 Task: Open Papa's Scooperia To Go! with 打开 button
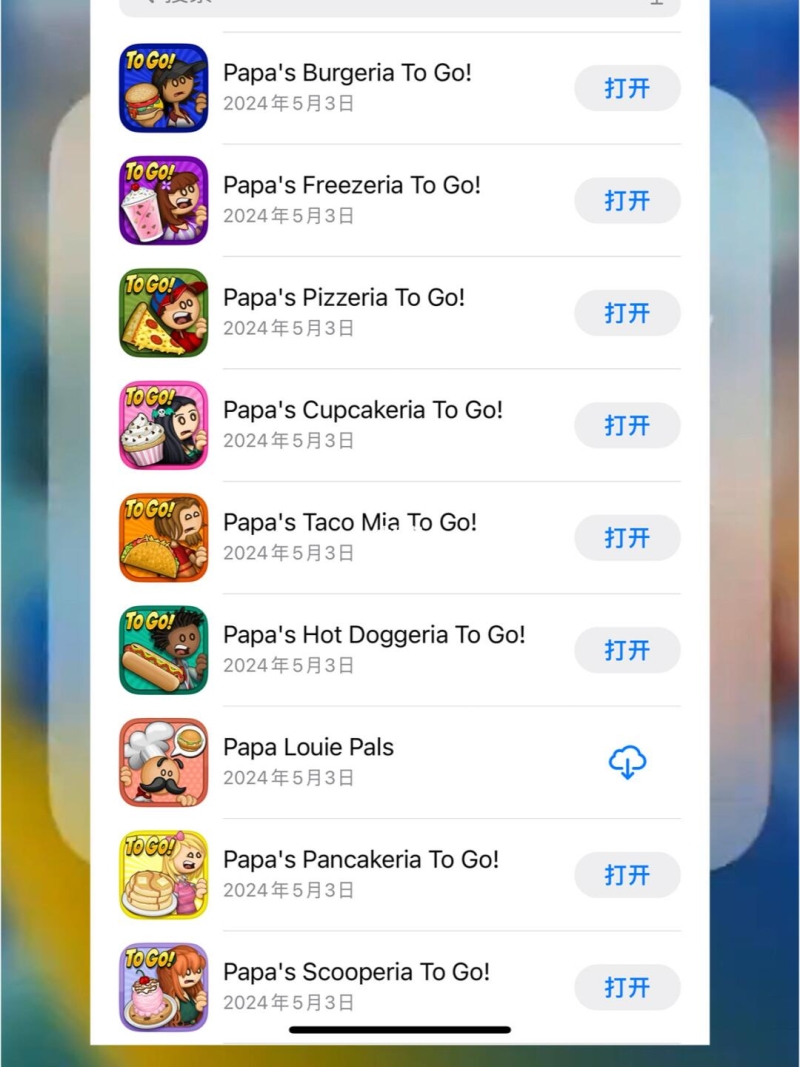click(x=627, y=987)
